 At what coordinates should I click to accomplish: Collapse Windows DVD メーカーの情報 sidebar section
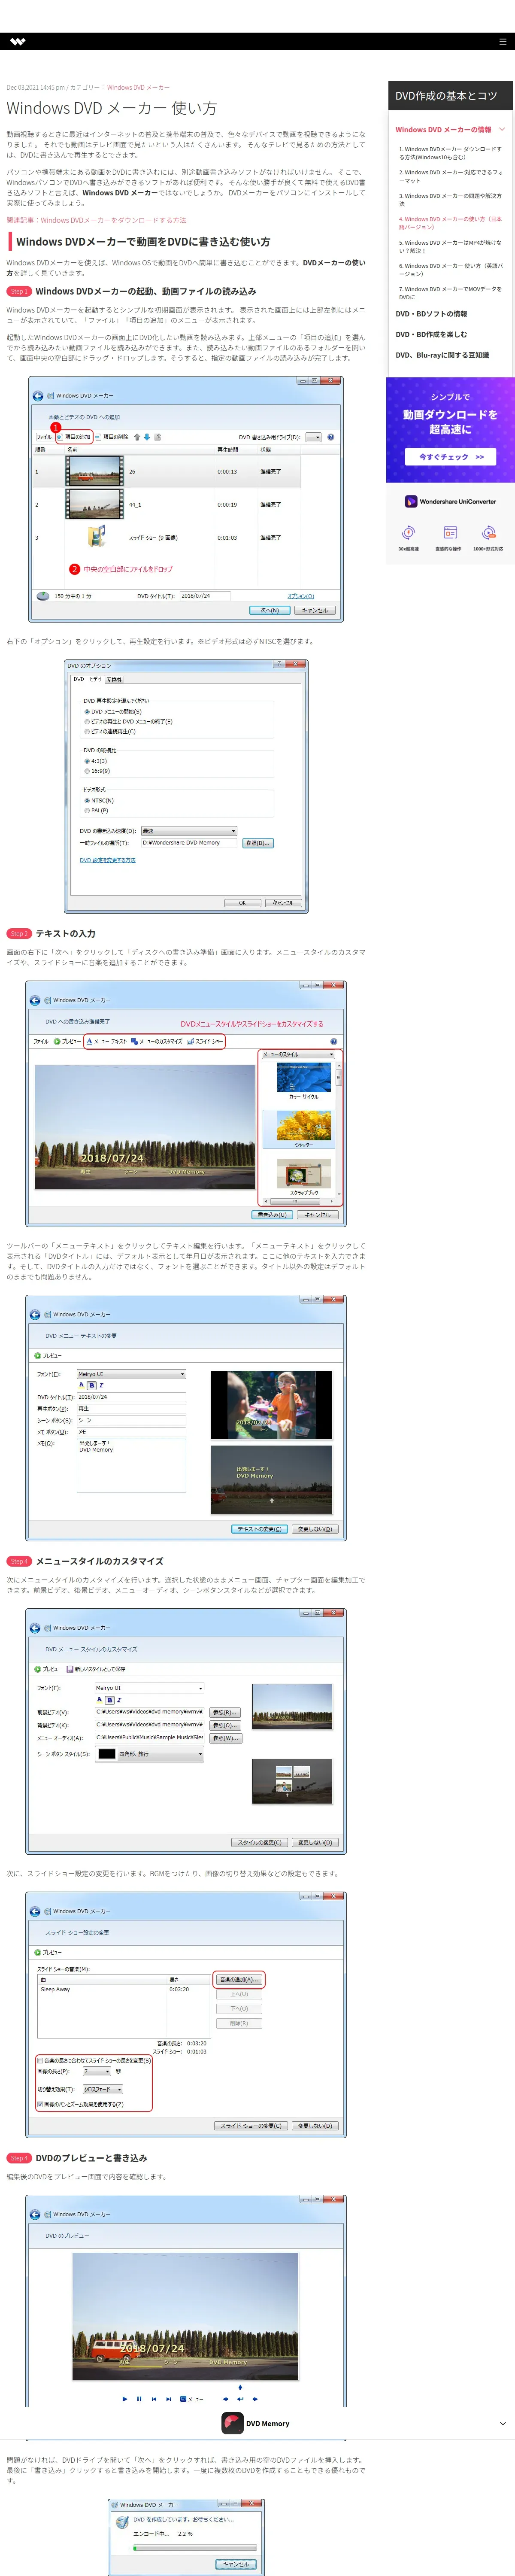tap(502, 129)
